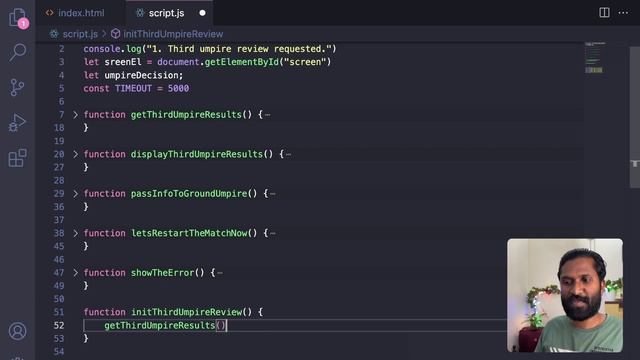Screen dimensions: 640x360
Task: Click the closing brace on line 53
Action: click(x=86, y=338)
